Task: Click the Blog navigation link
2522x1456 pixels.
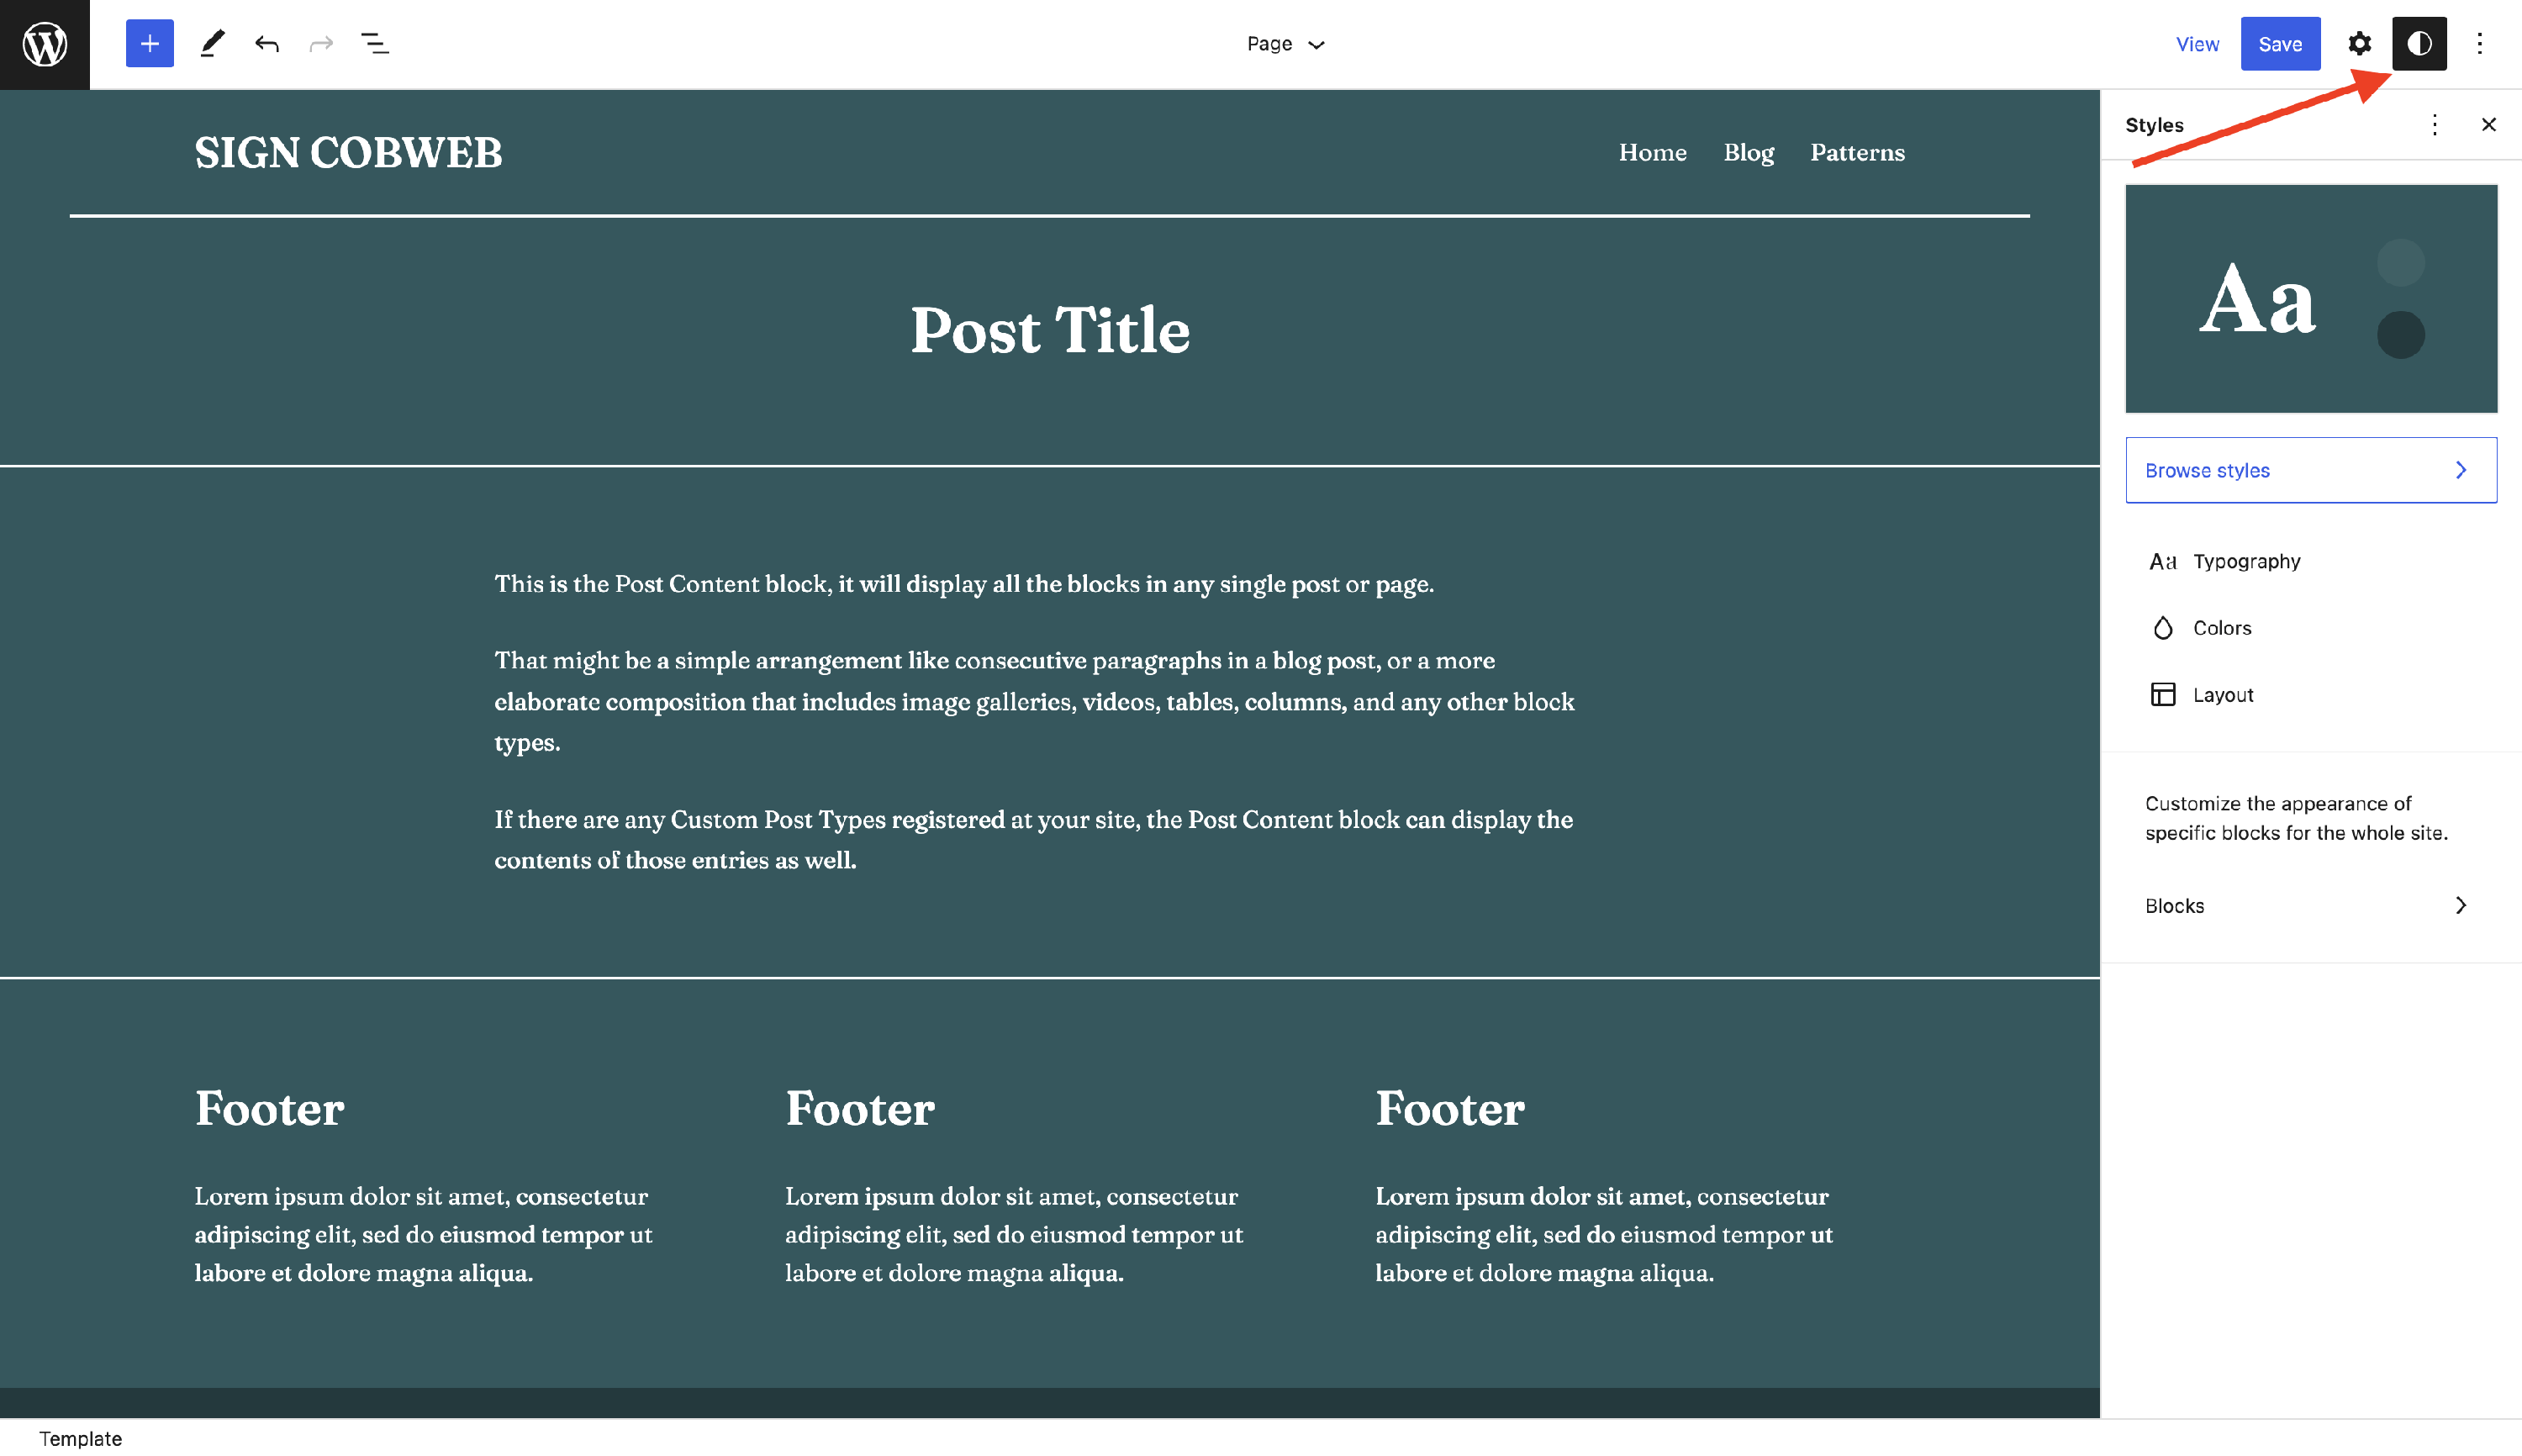Action: [x=1748, y=153]
